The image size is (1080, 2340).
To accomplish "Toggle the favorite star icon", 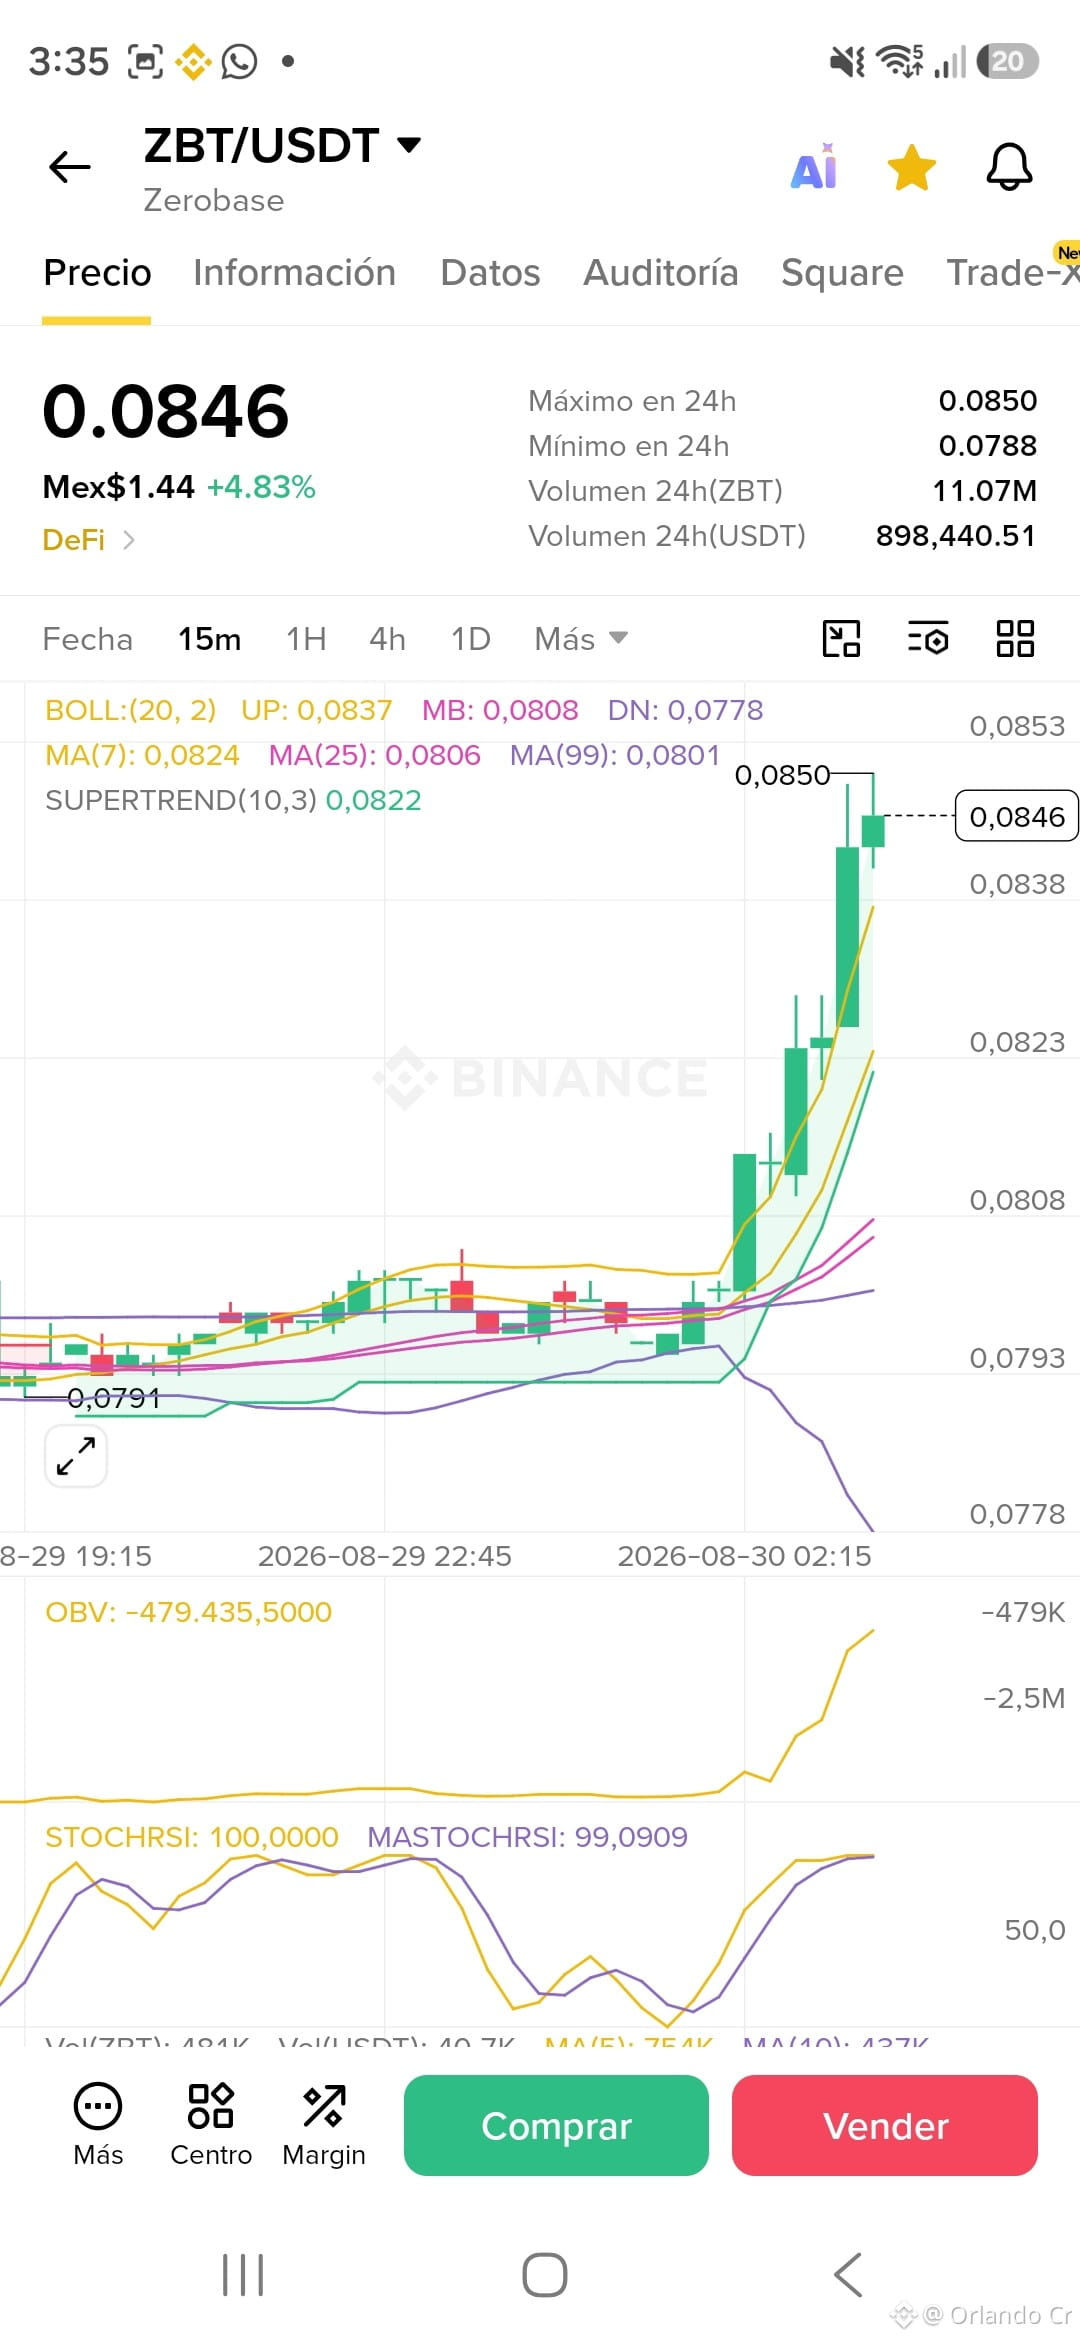I will [x=912, y=167].
